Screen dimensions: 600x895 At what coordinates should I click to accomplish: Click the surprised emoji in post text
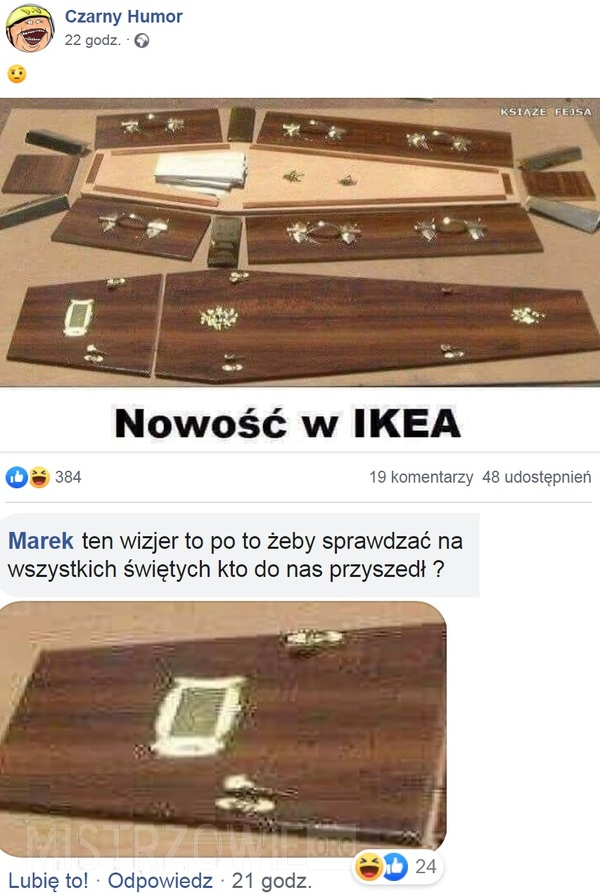click(x=17, y=74)
